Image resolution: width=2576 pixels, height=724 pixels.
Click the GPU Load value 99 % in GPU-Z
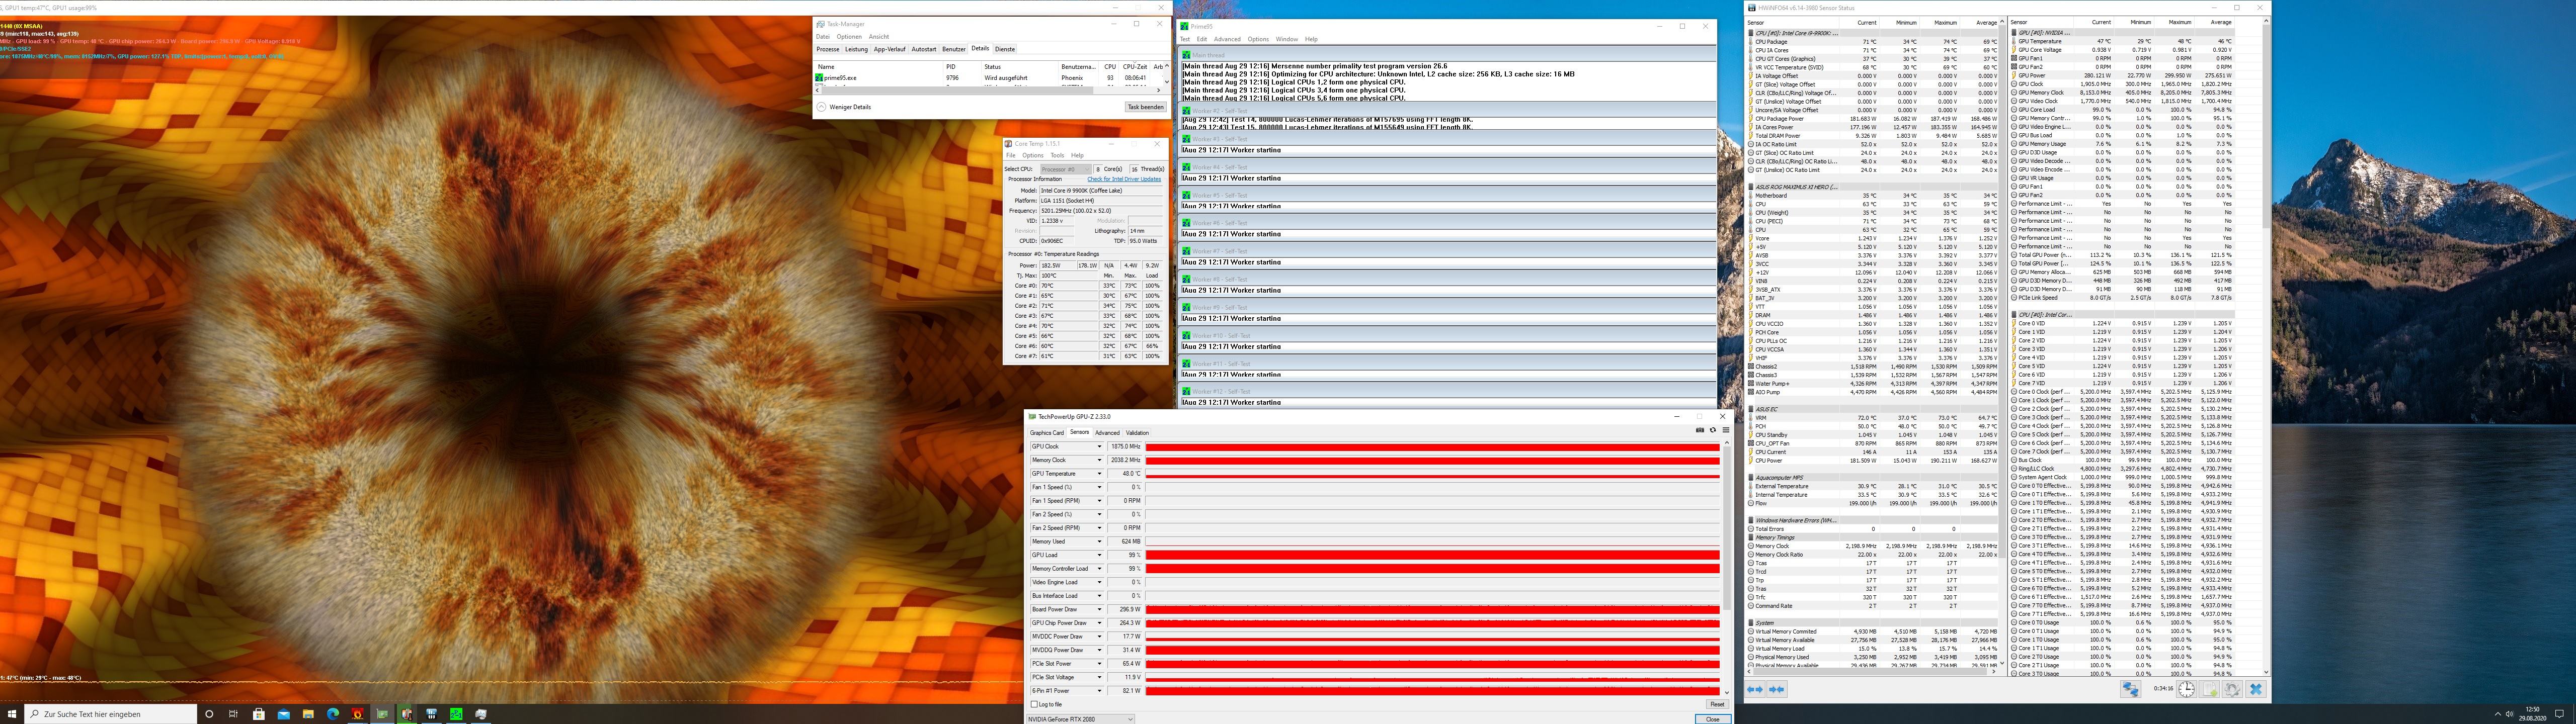coord(1124,555)
